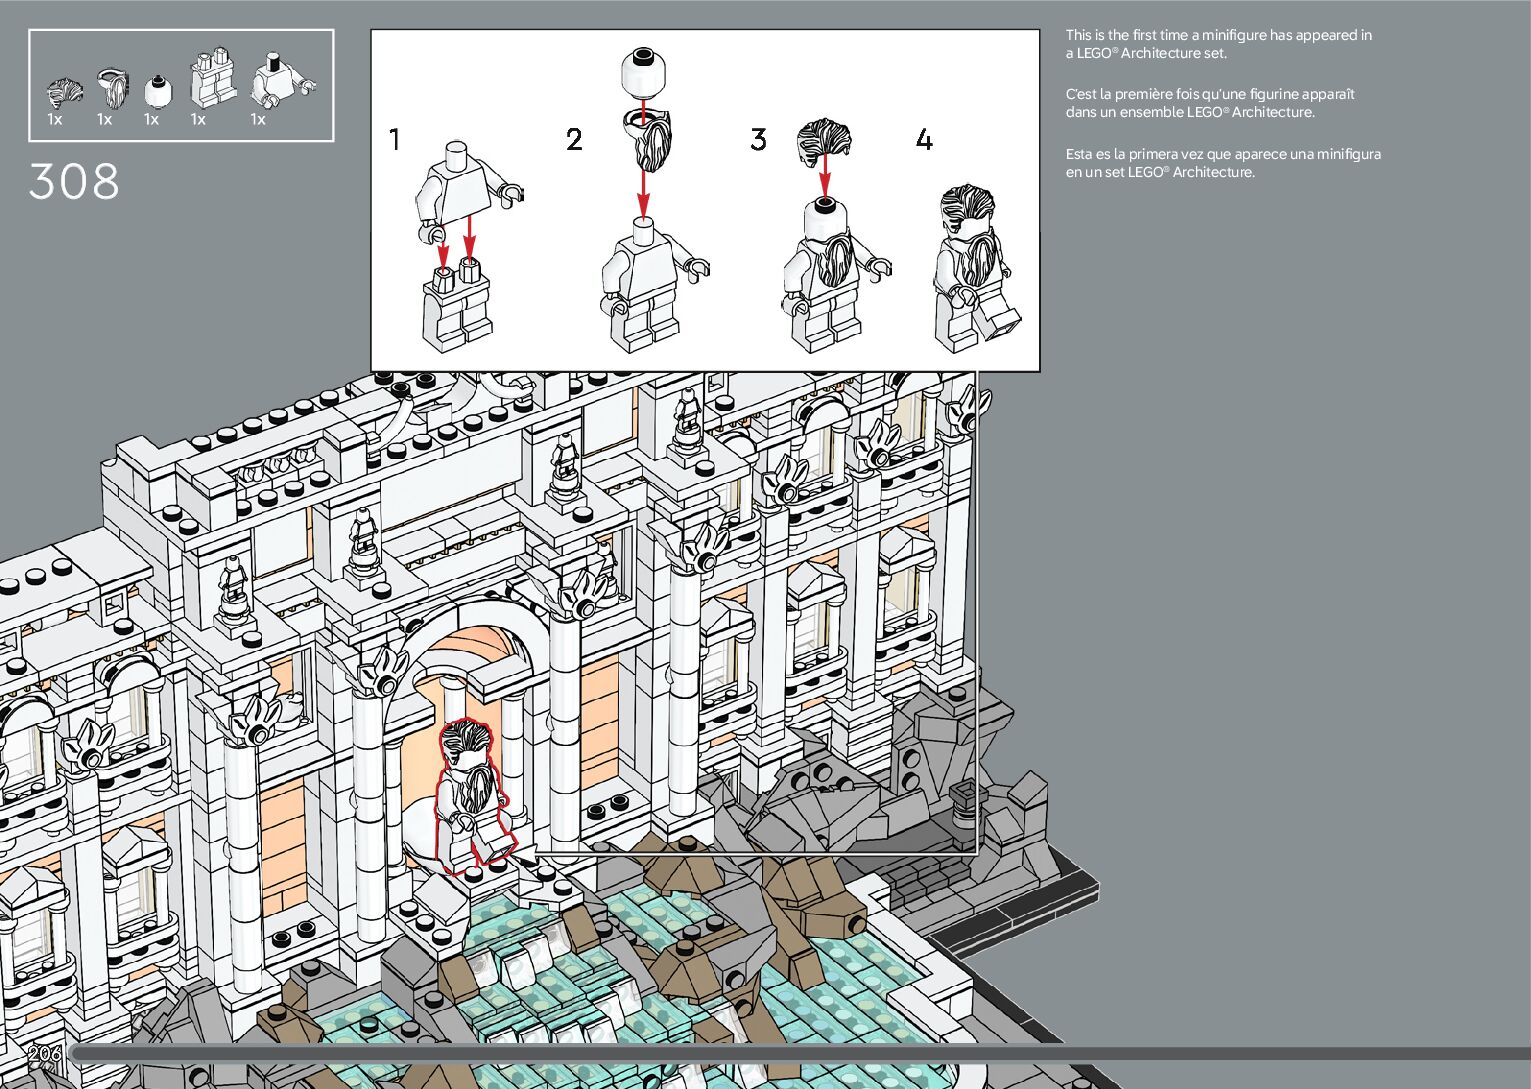Select the French paragraph starting "C'est la première"

click(x=1209, y=103)
